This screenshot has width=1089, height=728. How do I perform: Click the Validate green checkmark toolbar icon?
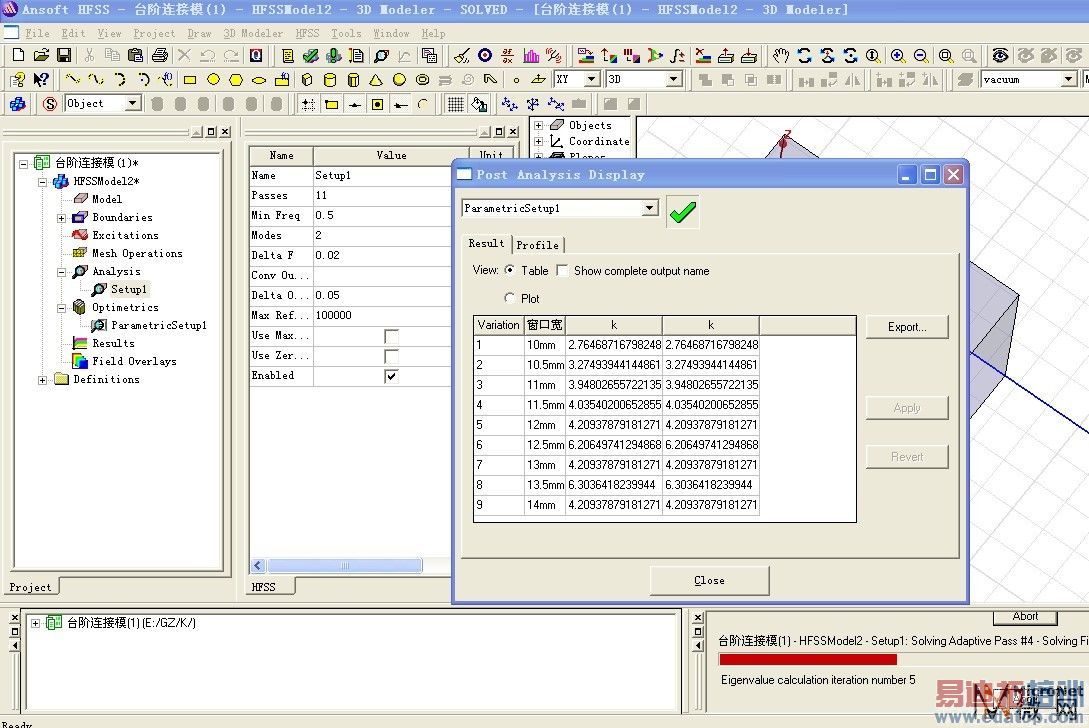(x=310, y=56)
